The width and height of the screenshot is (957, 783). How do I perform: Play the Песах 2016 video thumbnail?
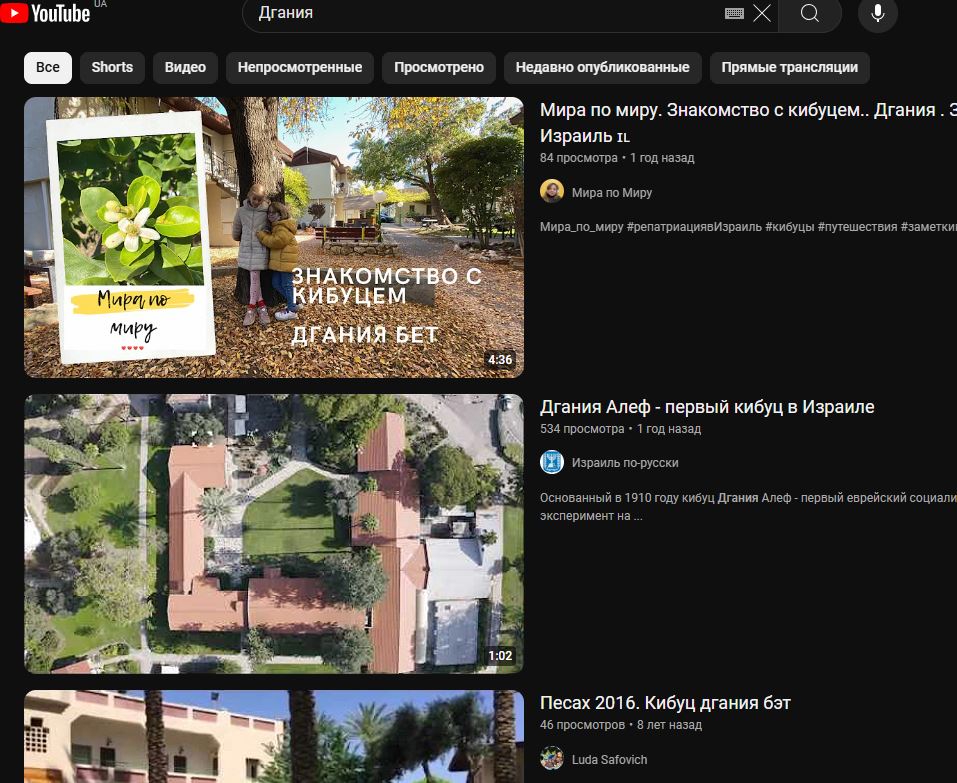point(273,737)
